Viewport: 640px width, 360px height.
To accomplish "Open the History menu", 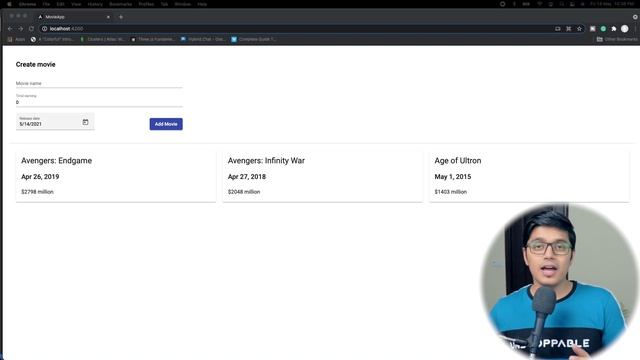I will tap(95, 4).
